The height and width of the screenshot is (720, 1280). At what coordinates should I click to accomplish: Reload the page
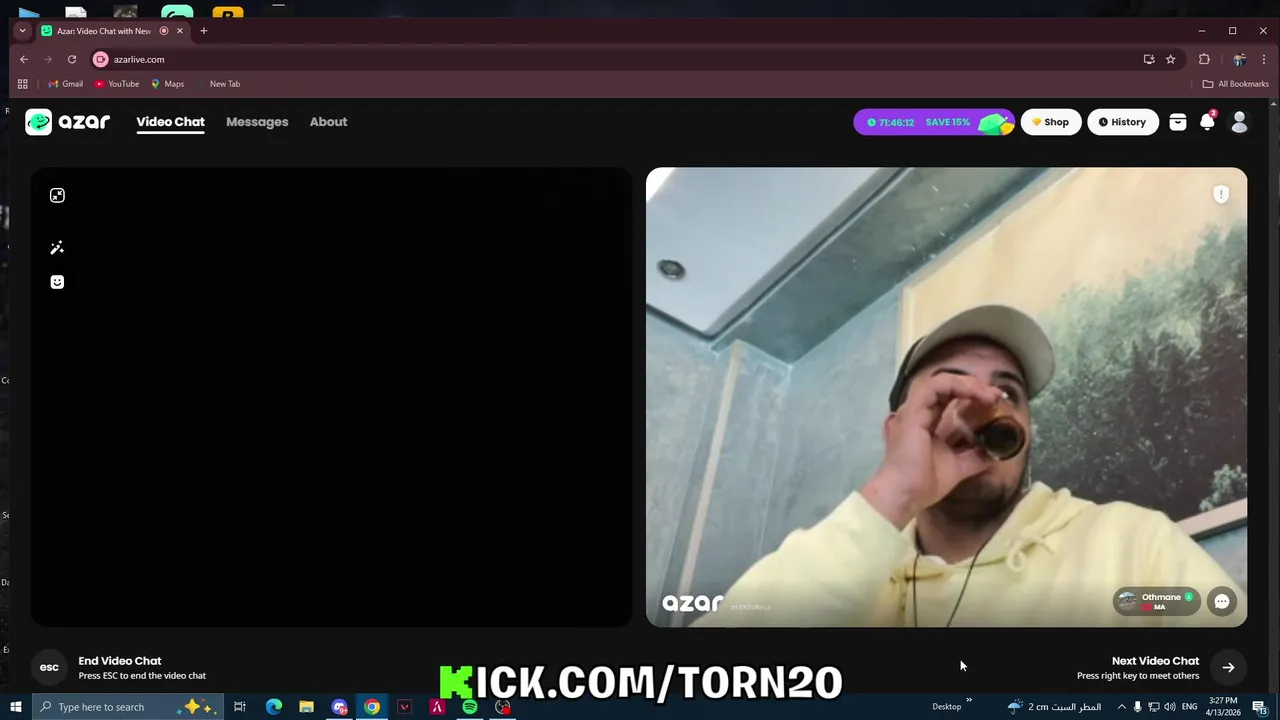click(72, 59)
